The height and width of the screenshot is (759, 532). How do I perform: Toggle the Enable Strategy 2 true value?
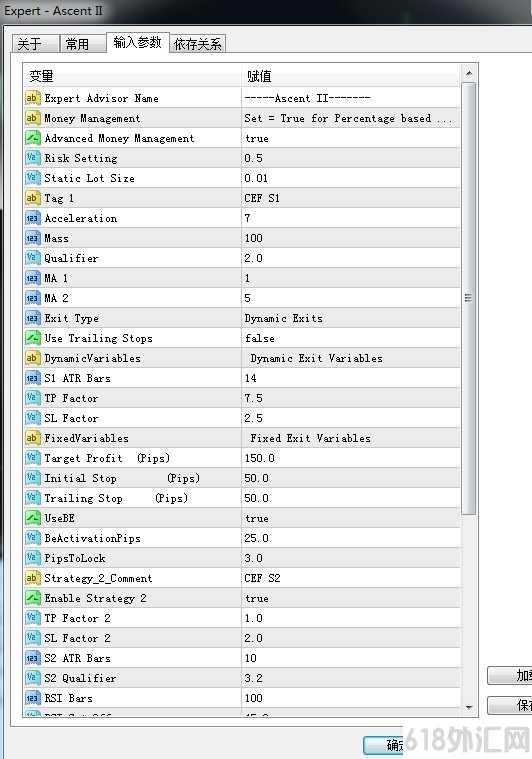click(x=351, y=598)
